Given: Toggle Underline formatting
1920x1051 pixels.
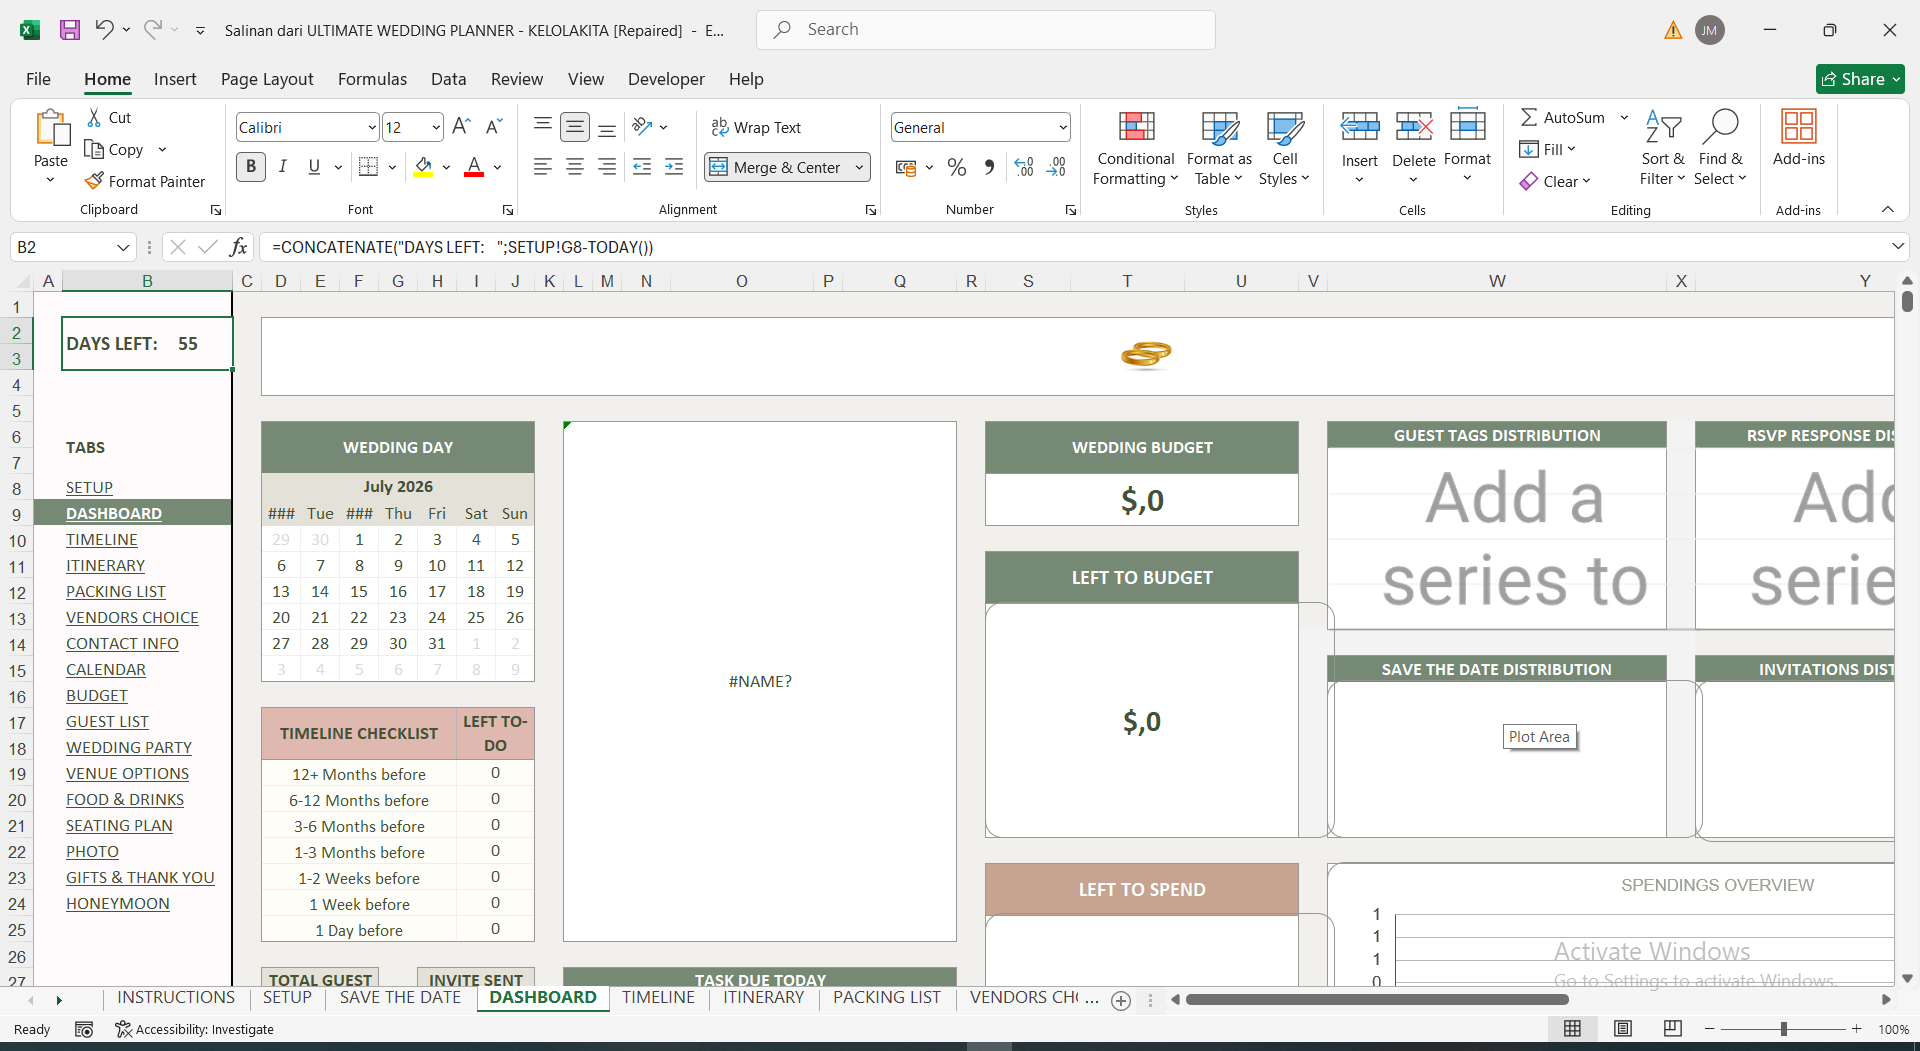Looking at the screenshot, I should [314, 167].
